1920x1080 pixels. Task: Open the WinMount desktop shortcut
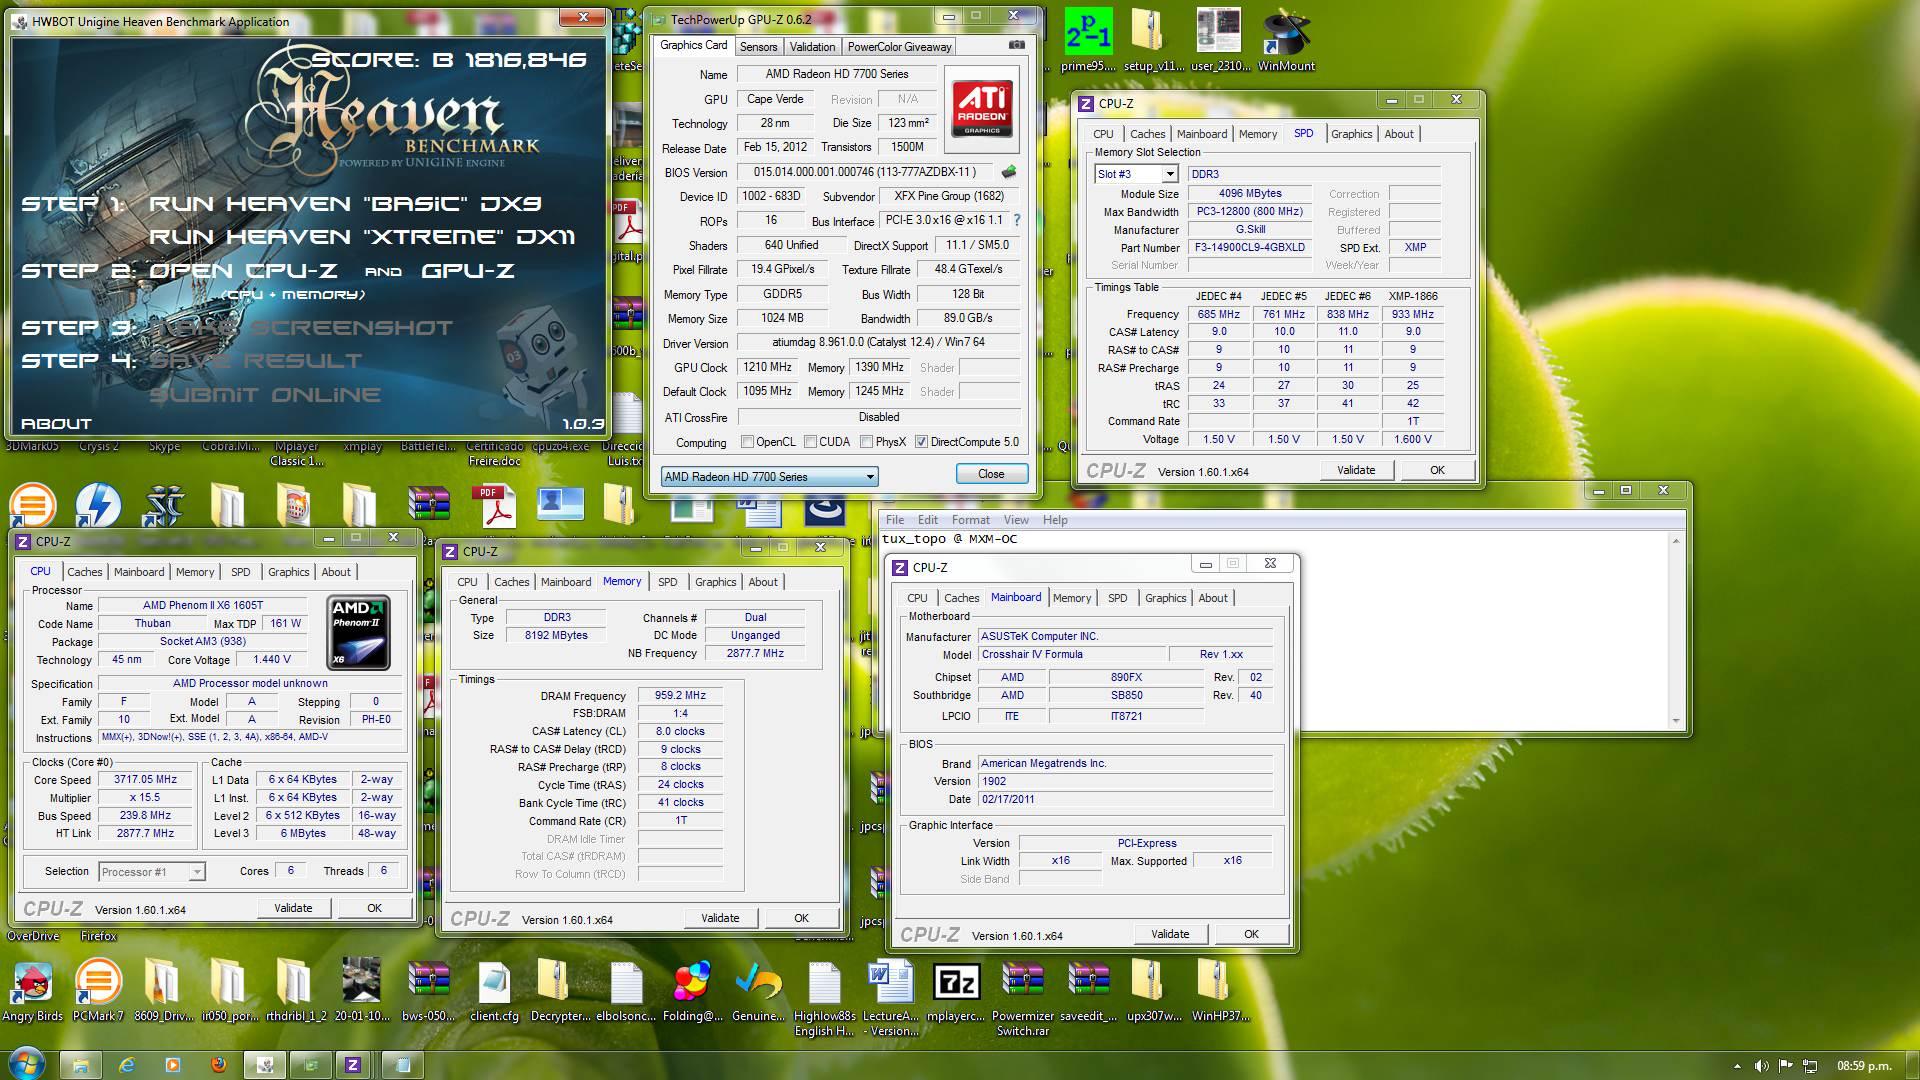1286,40
